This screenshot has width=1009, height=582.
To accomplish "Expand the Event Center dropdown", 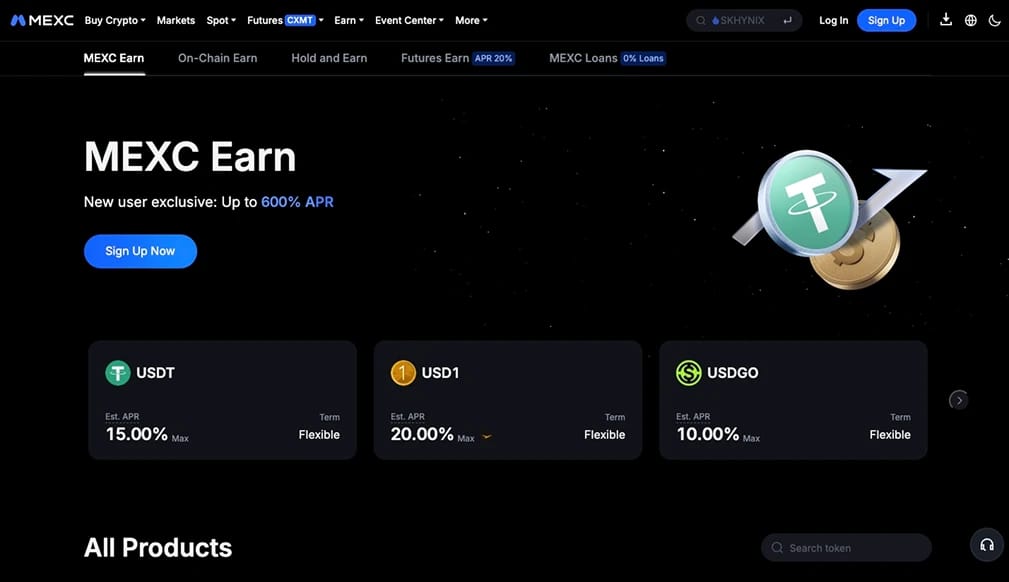I will click(x=409, y=21).
